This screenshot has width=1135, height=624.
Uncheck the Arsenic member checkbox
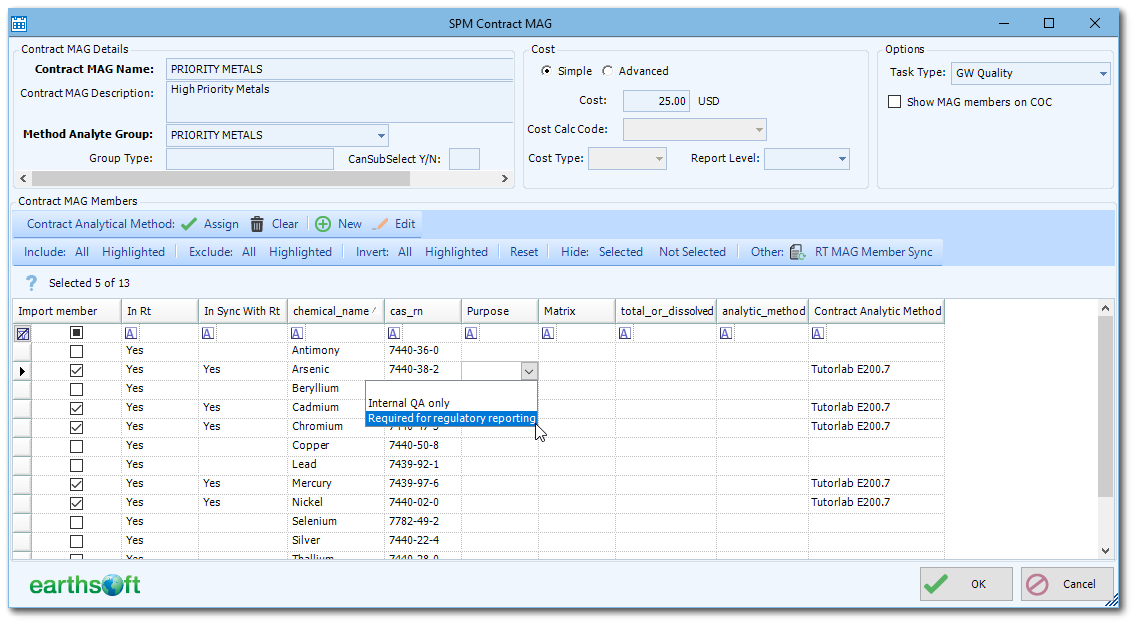pyautogui.click(x=74, y=369)
